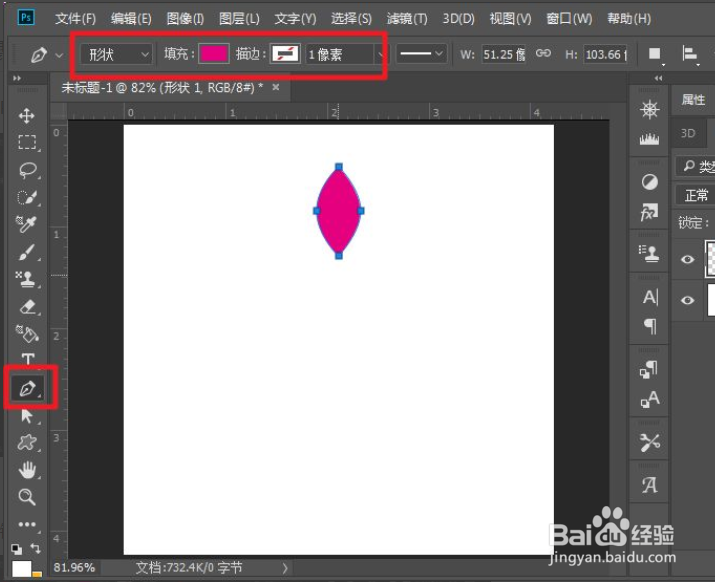Image resolution: width=715 pixels, height=582 pixels.
Task: Open the 帮助(H) menu
Action: pos(629,19)
